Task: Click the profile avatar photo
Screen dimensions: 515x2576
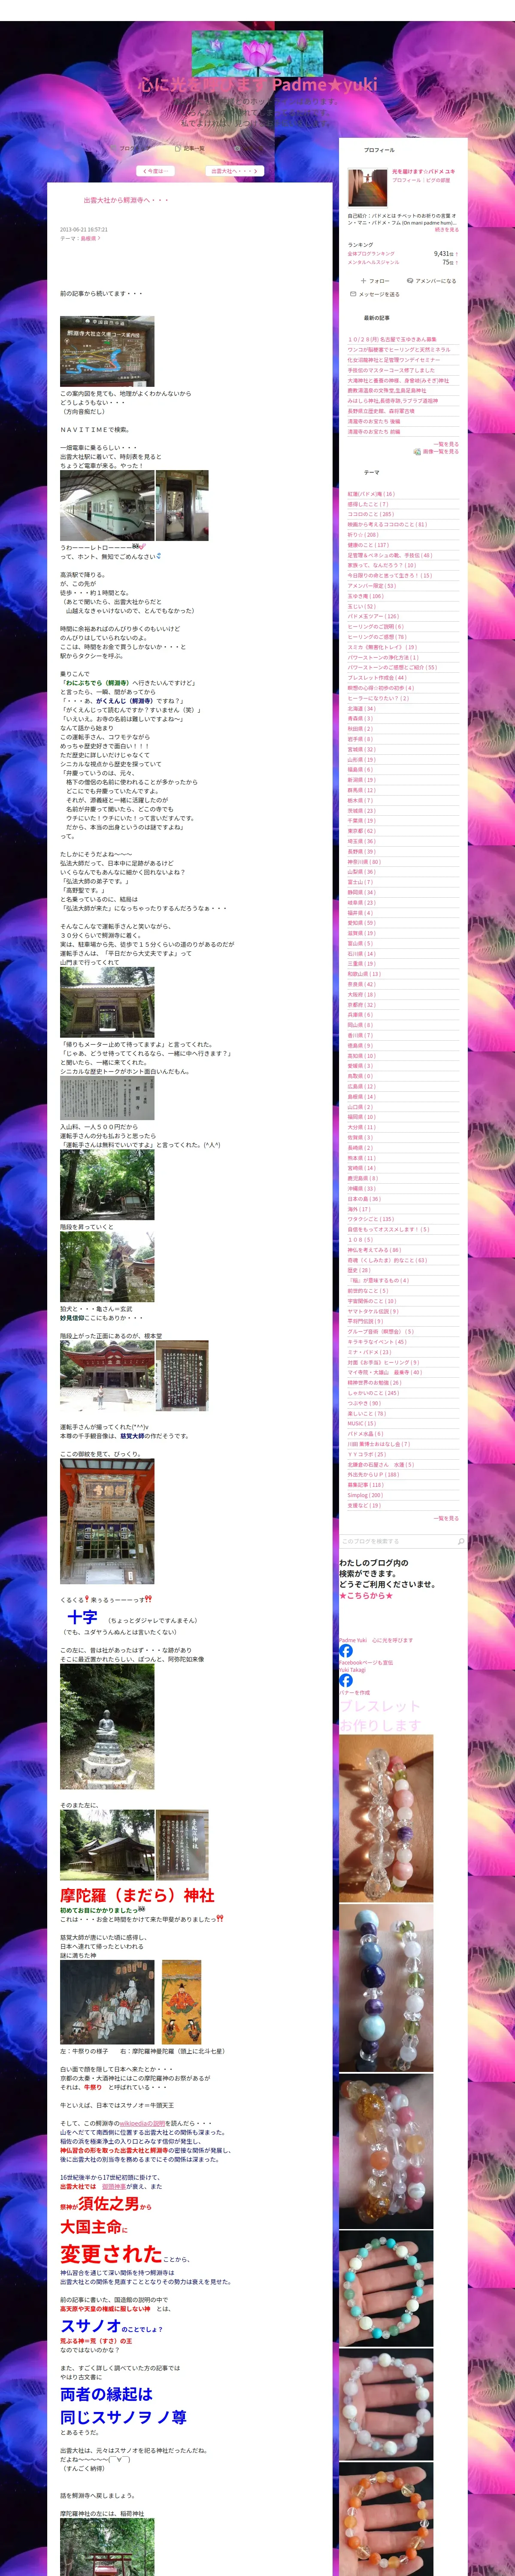Action: (x=367, y=188)
